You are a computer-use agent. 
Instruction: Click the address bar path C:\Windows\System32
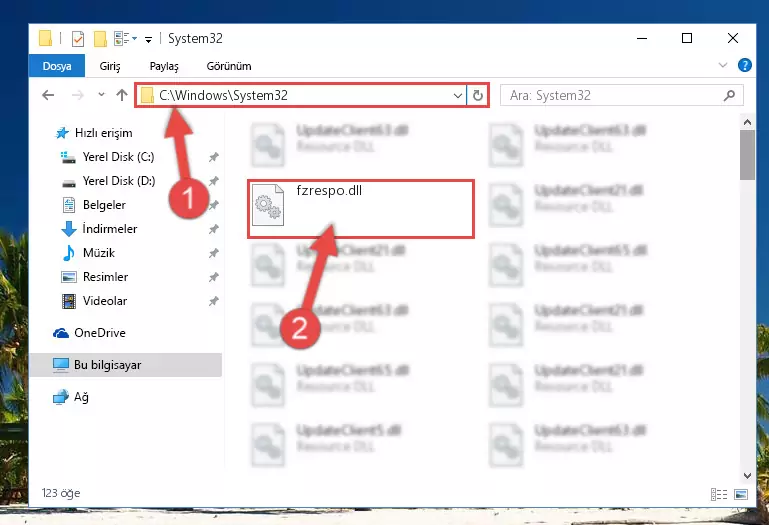coord(223,95)
